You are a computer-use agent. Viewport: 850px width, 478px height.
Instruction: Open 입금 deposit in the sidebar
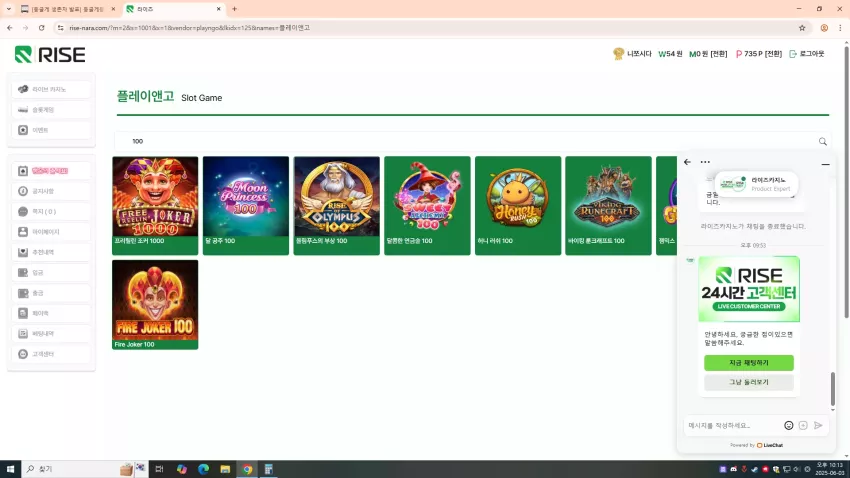point(51,273)
